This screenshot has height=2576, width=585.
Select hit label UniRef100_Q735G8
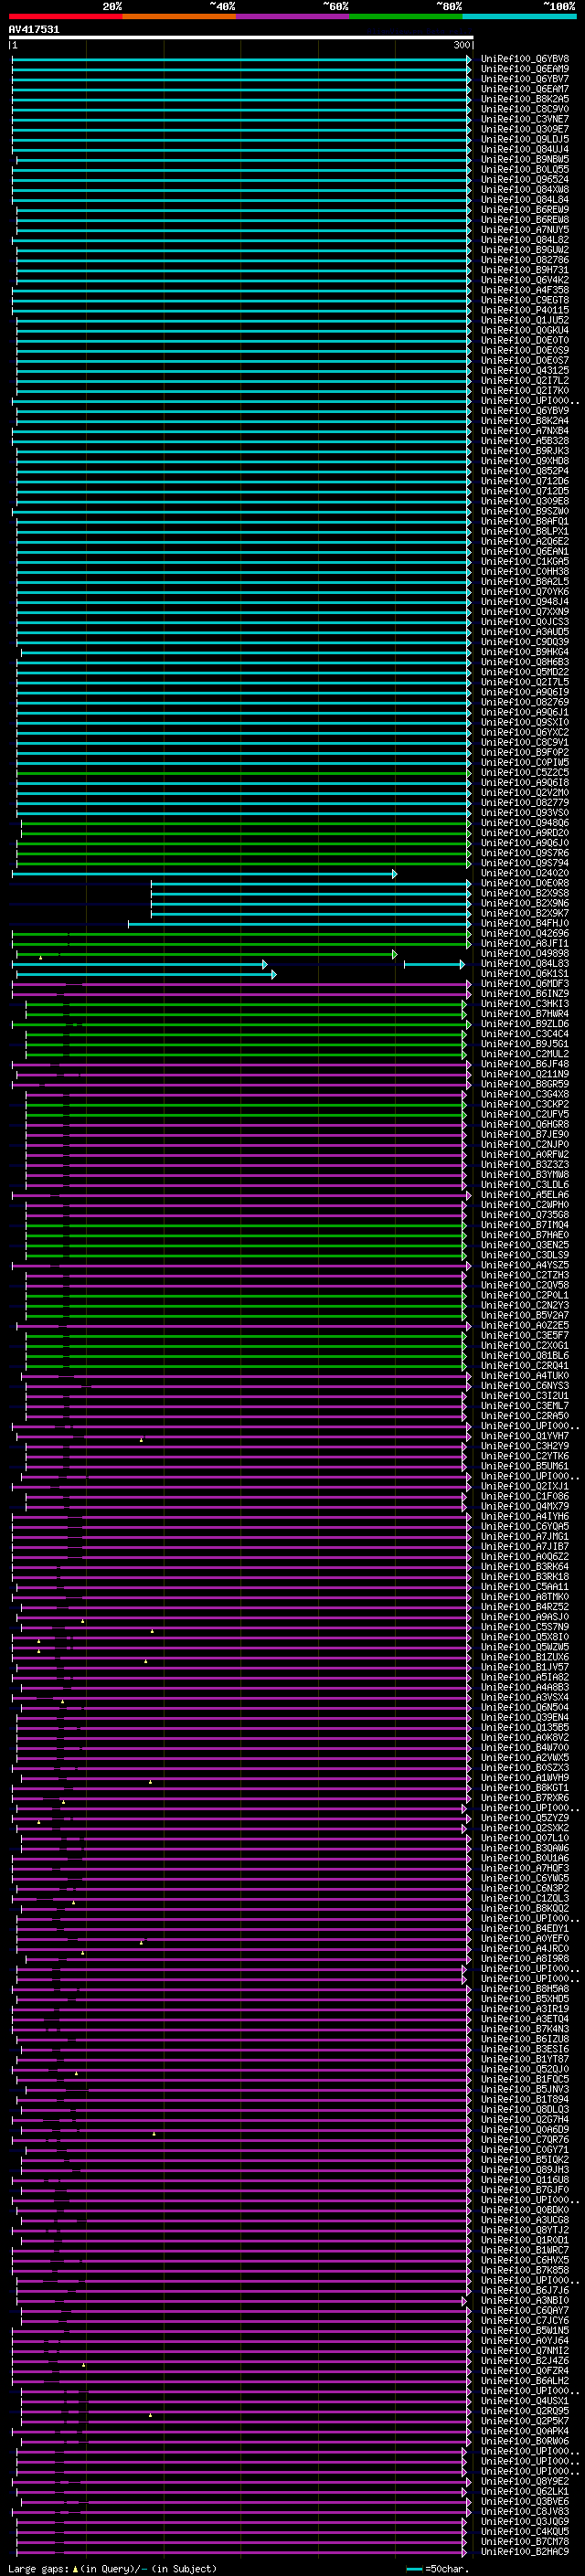525,1215
